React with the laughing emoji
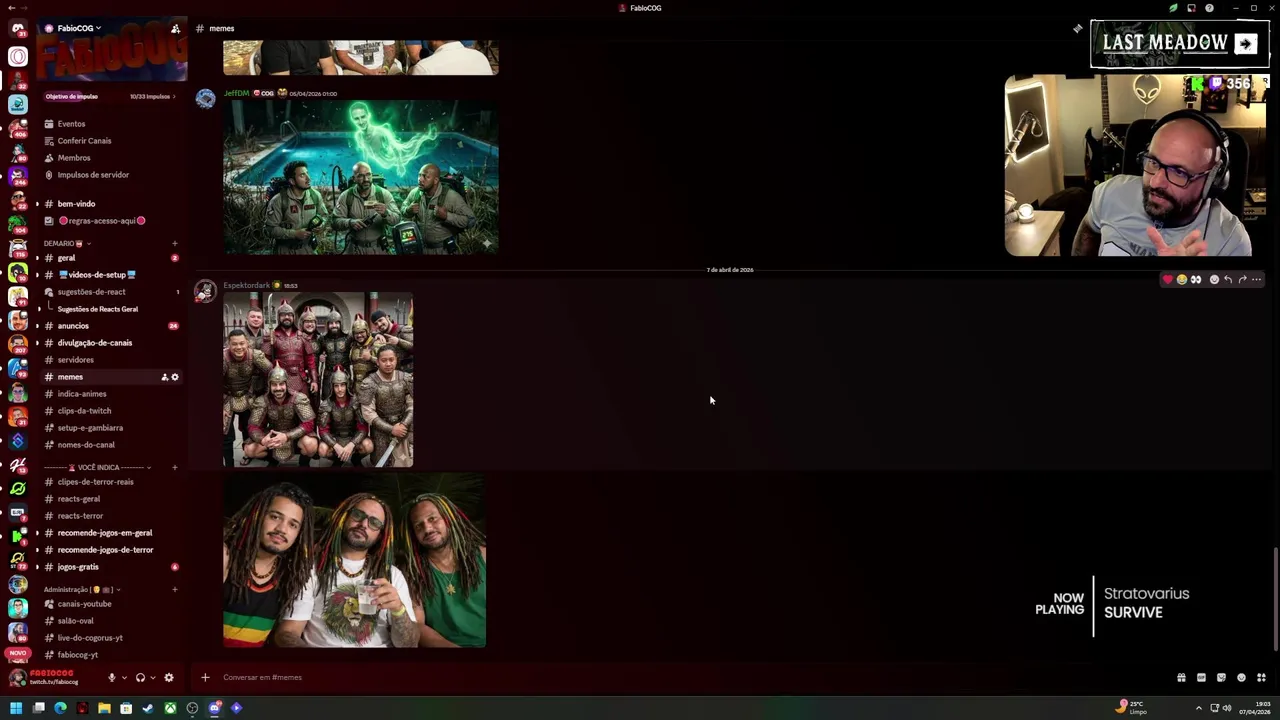This screenshot has width=1280, height=720. pyautogui.click(x=1181, y=280)
